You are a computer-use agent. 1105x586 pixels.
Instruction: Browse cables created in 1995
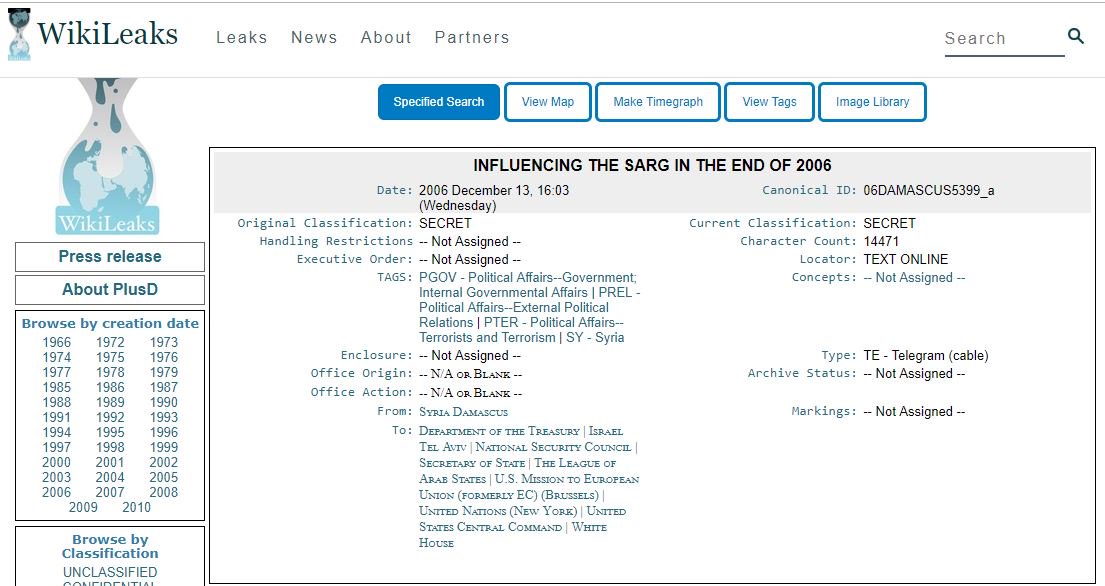pyautogui.click(x=110, y=432)
